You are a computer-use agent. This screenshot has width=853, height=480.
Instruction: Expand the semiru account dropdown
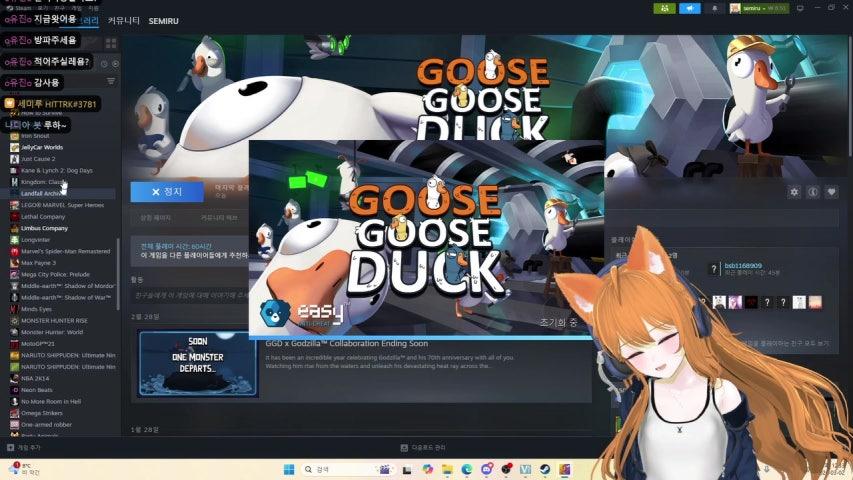point(758,8)
